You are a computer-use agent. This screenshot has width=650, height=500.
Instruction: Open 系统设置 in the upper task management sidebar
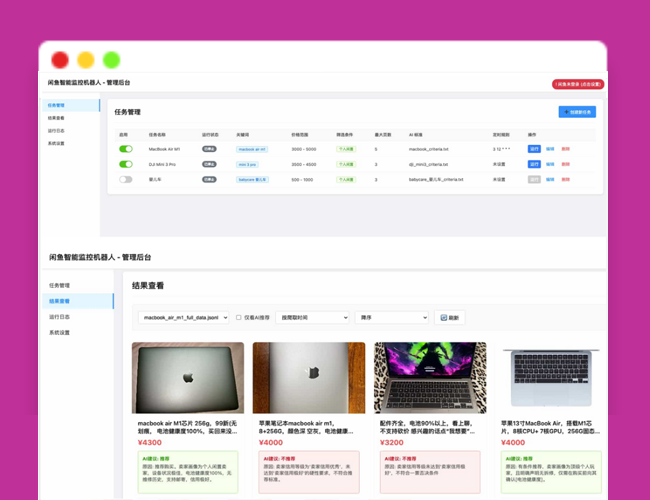coord(57,143)
